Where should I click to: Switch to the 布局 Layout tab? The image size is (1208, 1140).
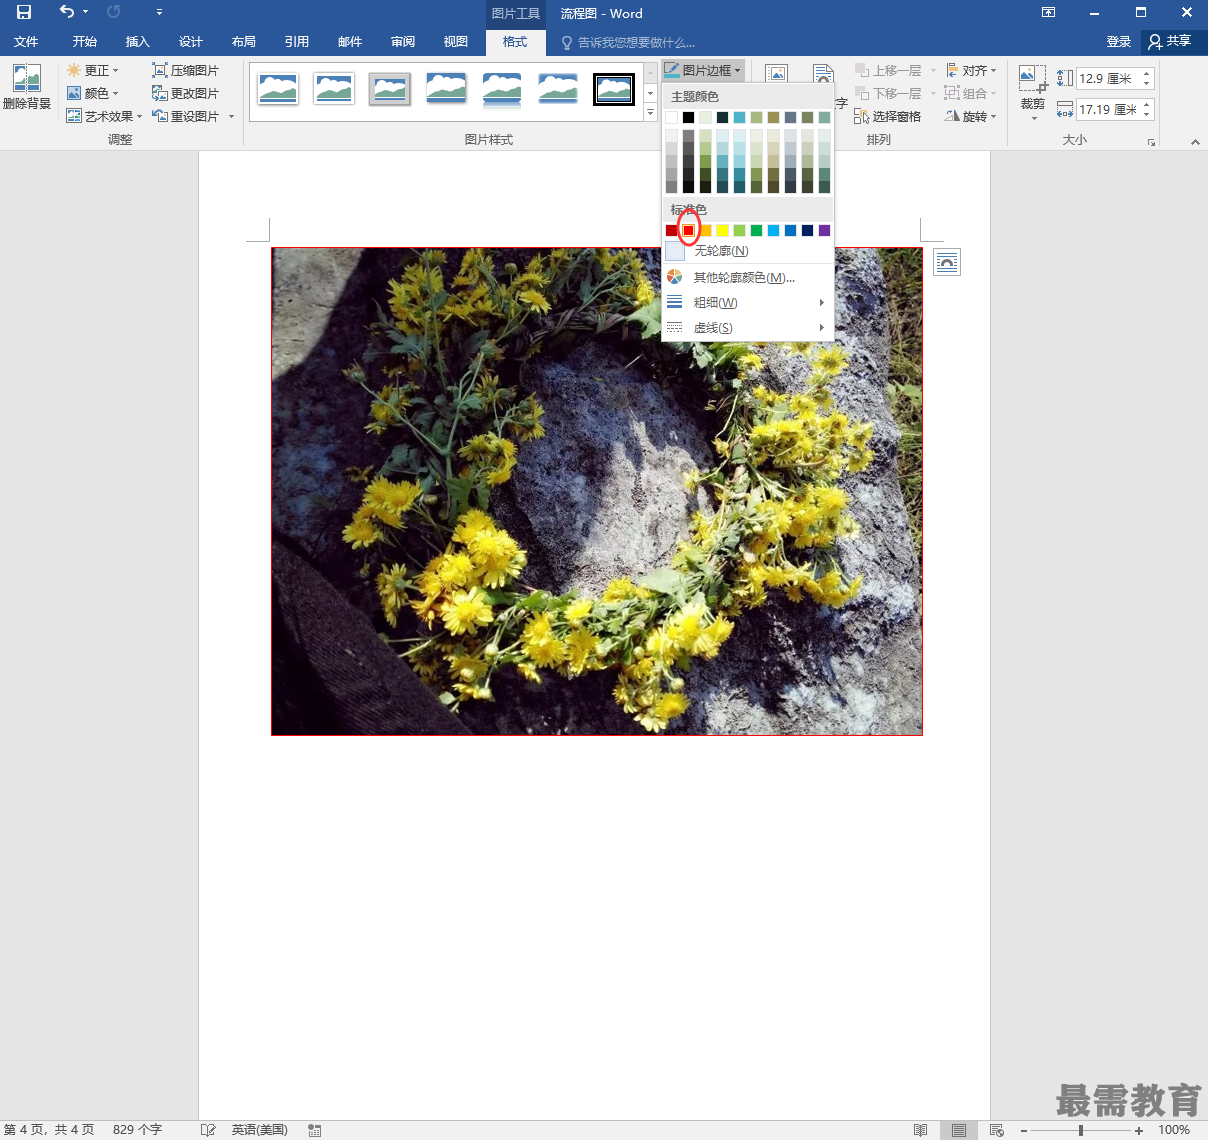pos(244,41)
